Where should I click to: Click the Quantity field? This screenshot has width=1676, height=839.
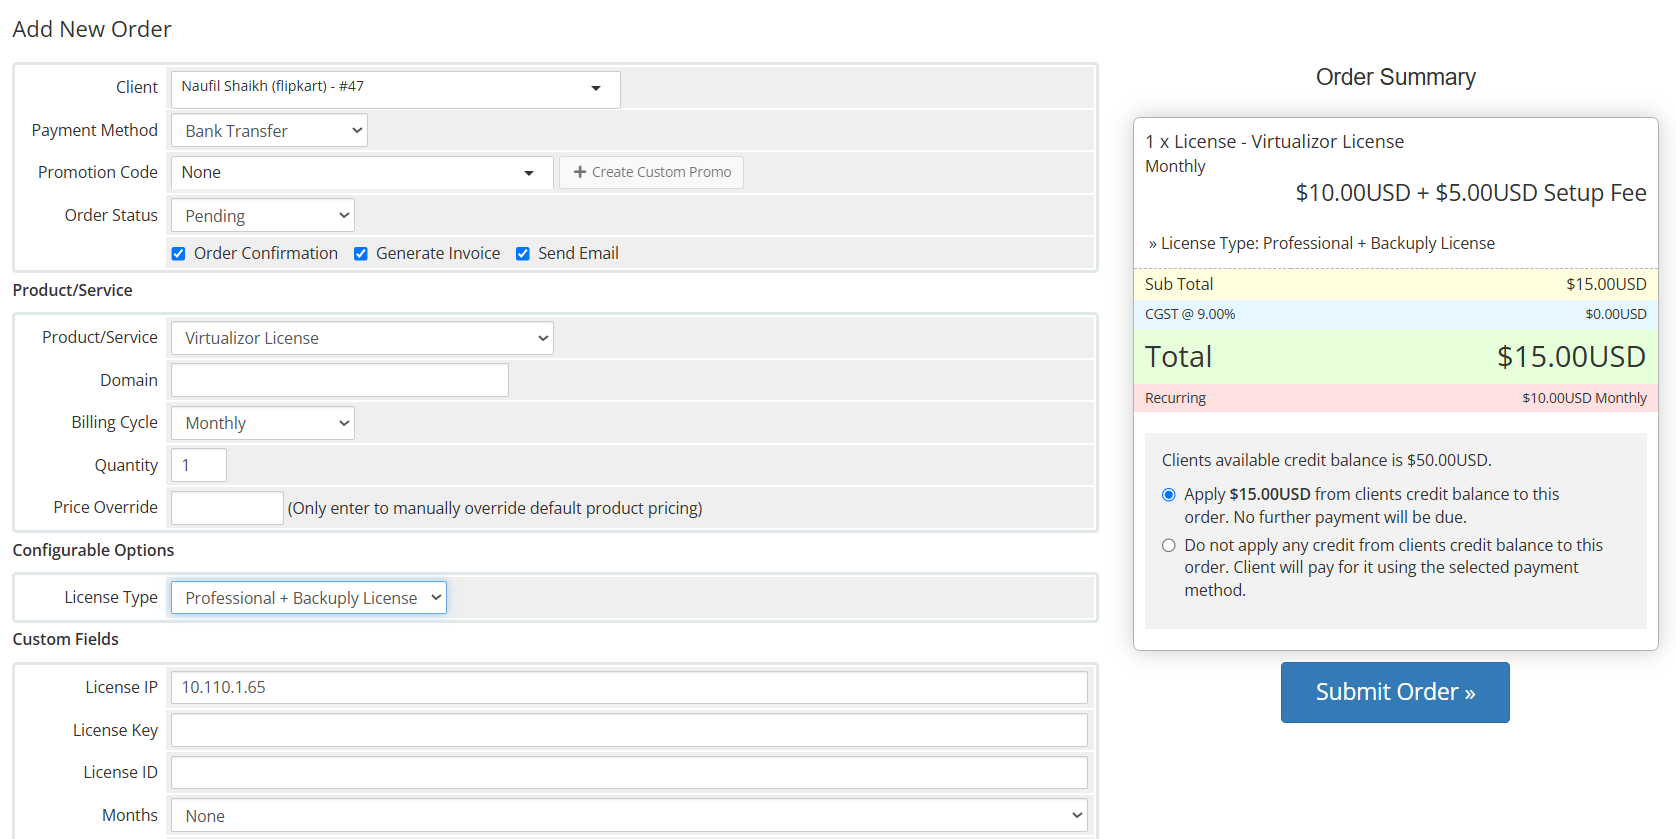(199, 465)
